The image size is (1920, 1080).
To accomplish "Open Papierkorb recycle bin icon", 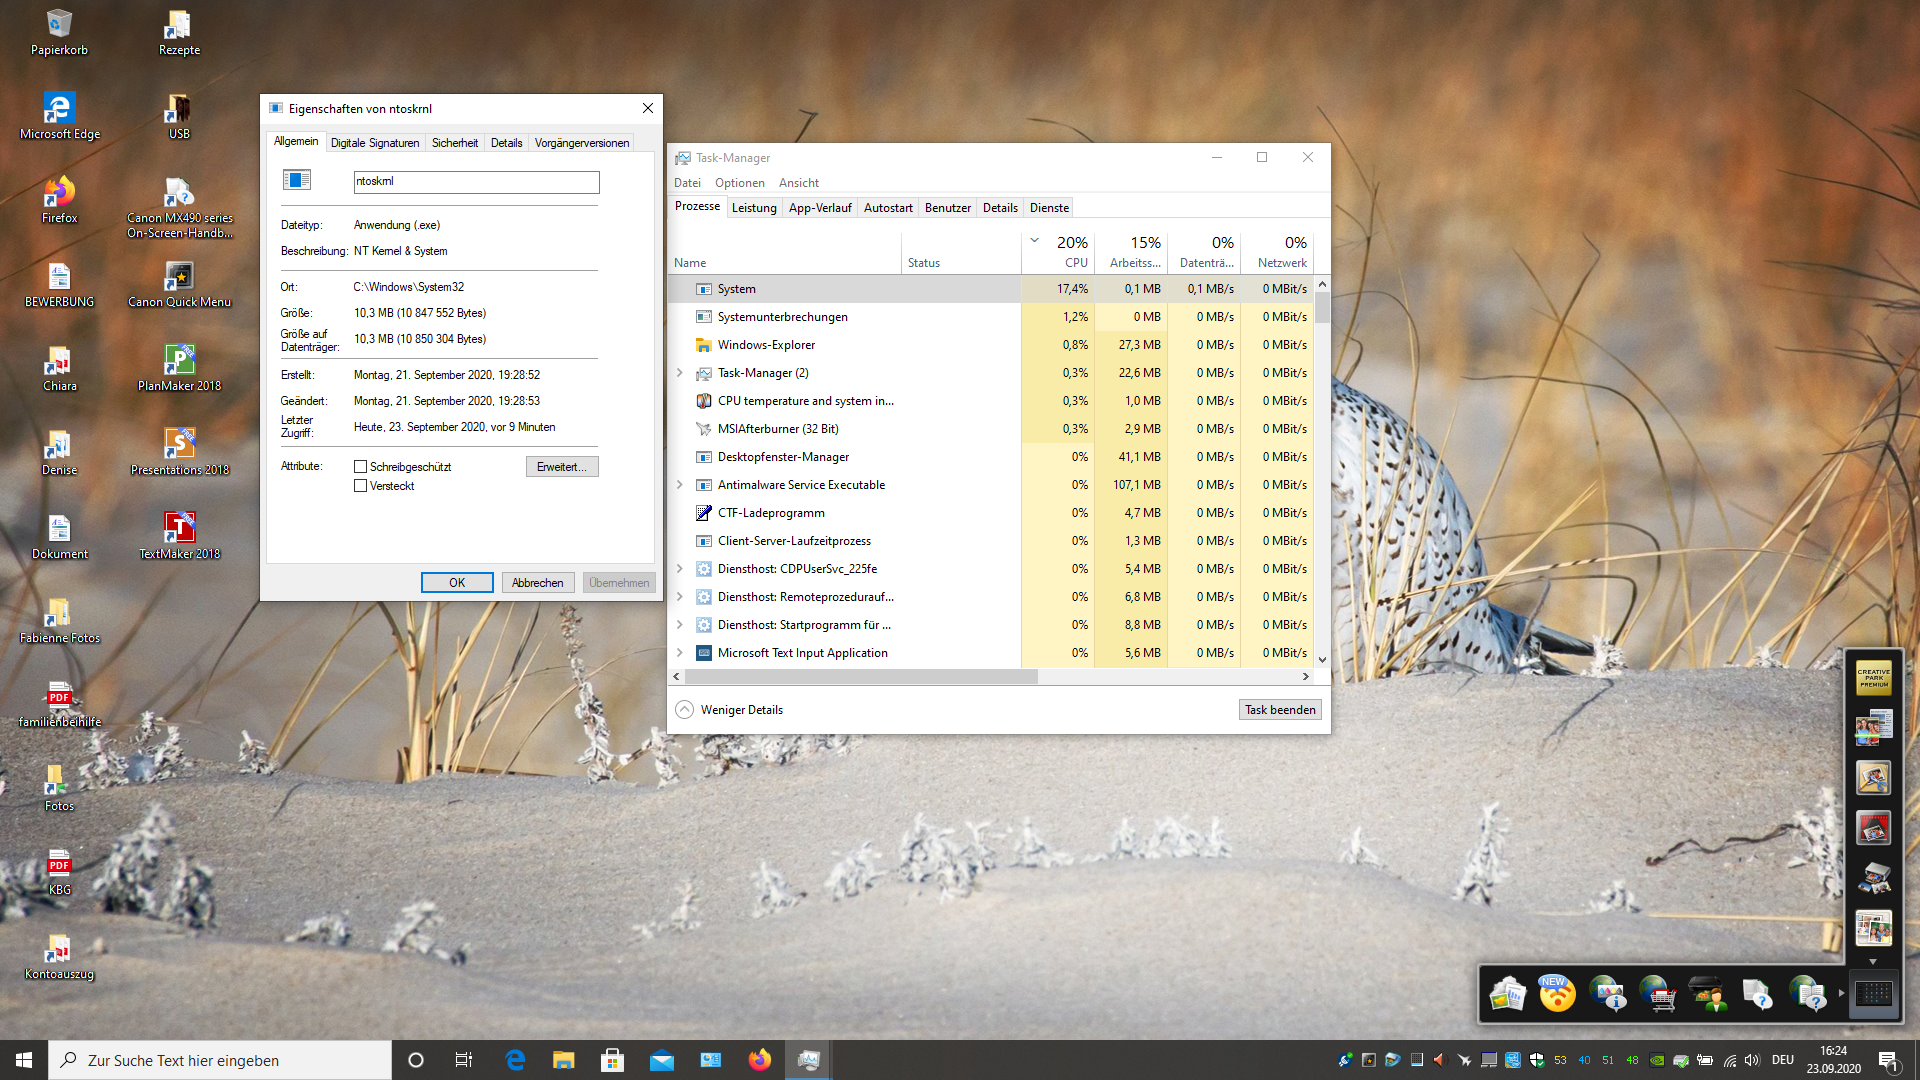I will 59,24.
